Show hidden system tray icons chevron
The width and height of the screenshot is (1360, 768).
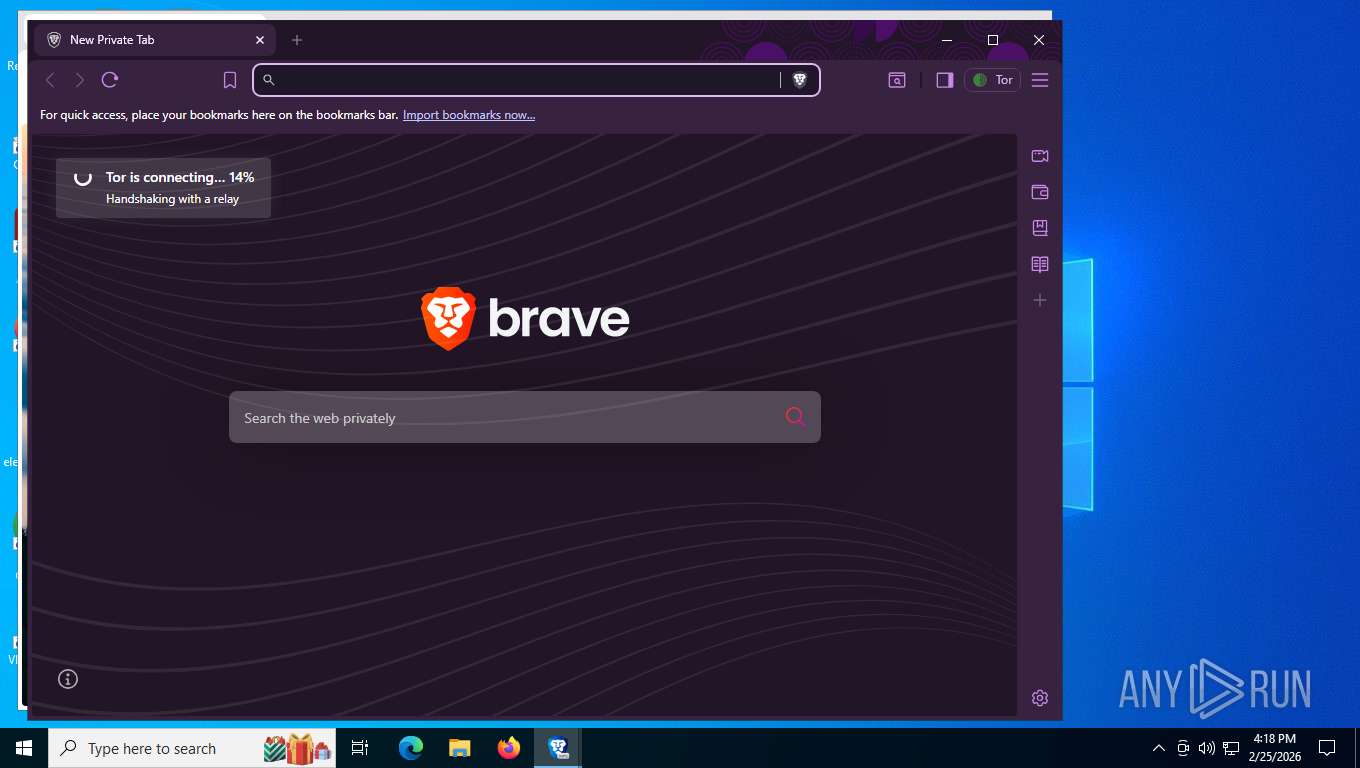tap(1159, 748)
